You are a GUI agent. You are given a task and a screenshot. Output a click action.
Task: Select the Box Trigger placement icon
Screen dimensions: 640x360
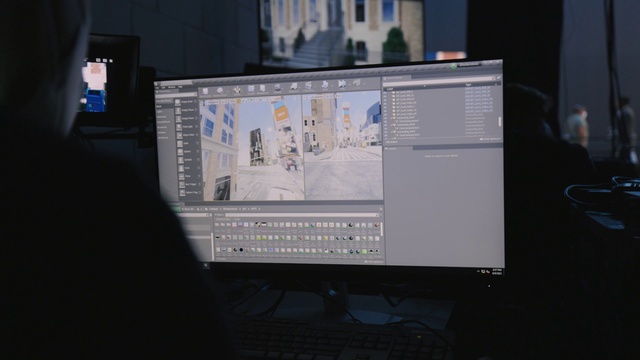point(182,184)
